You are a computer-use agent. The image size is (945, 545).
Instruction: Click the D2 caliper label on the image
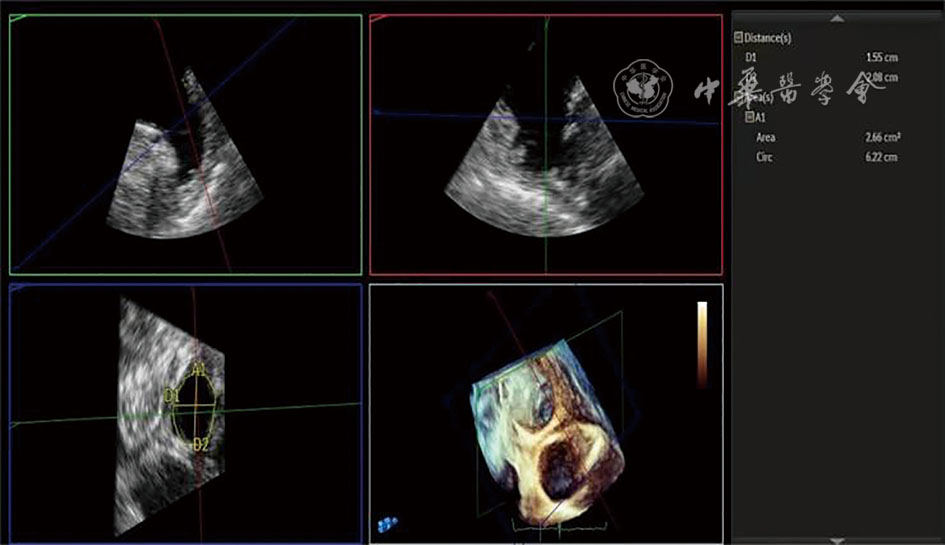coord(200,443)
